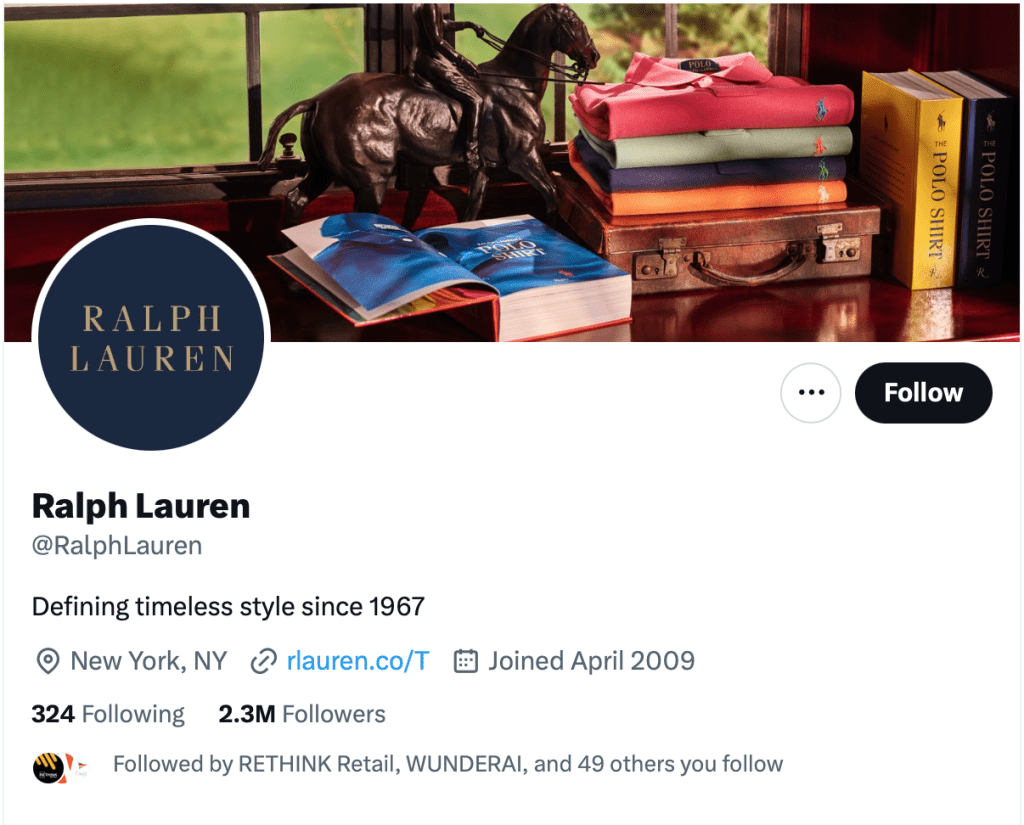Click the Ralph Lauren display name

(x=140, y=506)
